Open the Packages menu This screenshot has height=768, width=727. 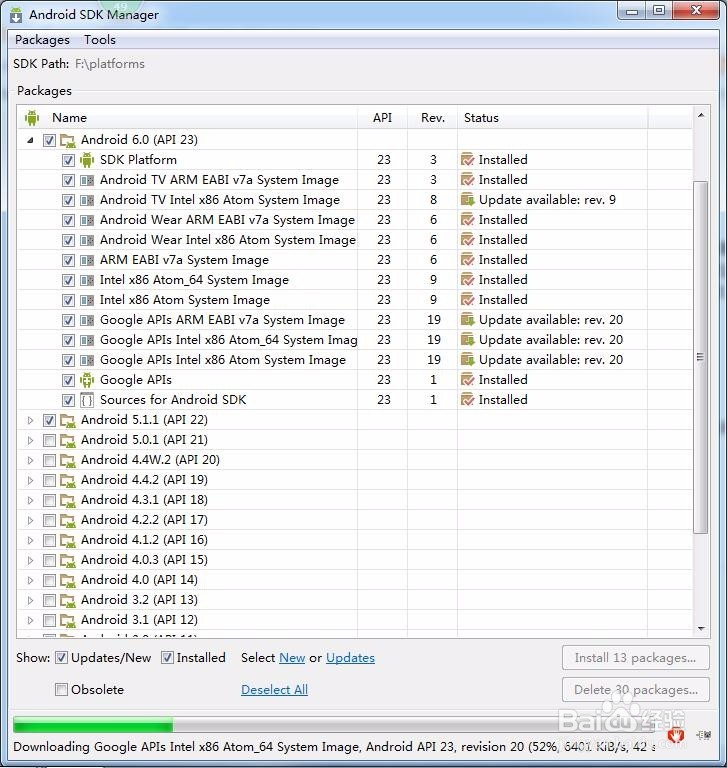(x=42, y=40)
